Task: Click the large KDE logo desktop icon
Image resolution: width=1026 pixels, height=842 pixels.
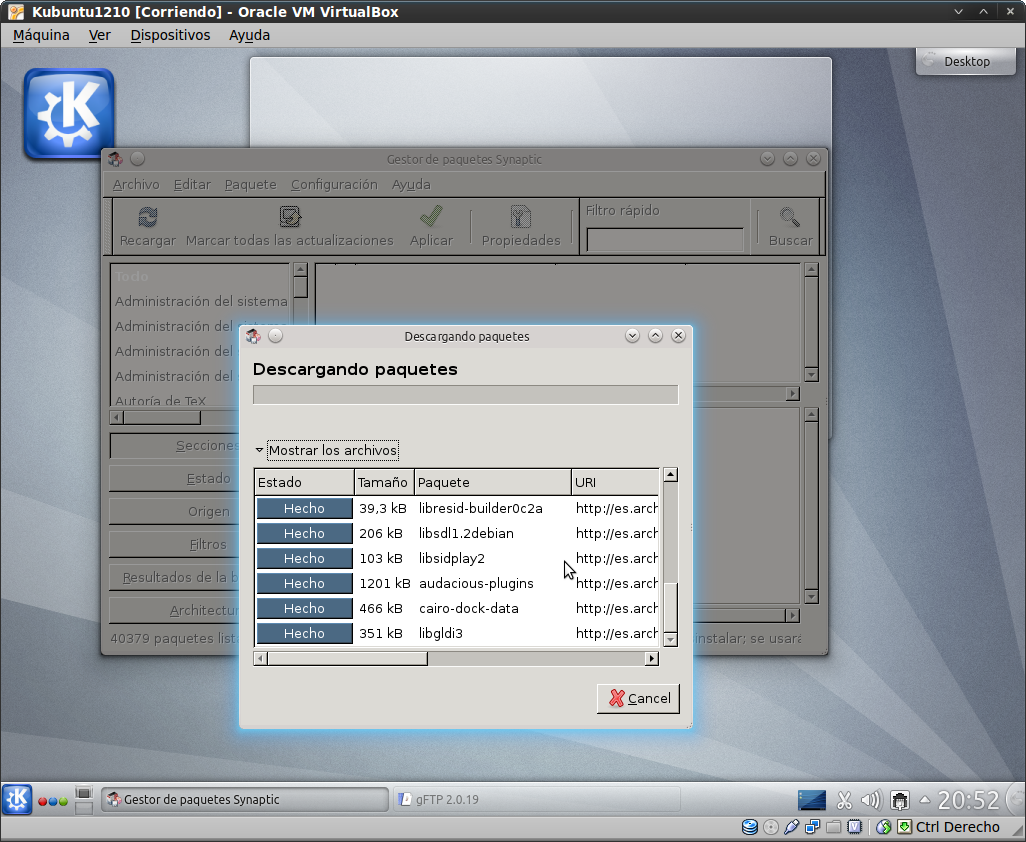Action: pos(69,113)
